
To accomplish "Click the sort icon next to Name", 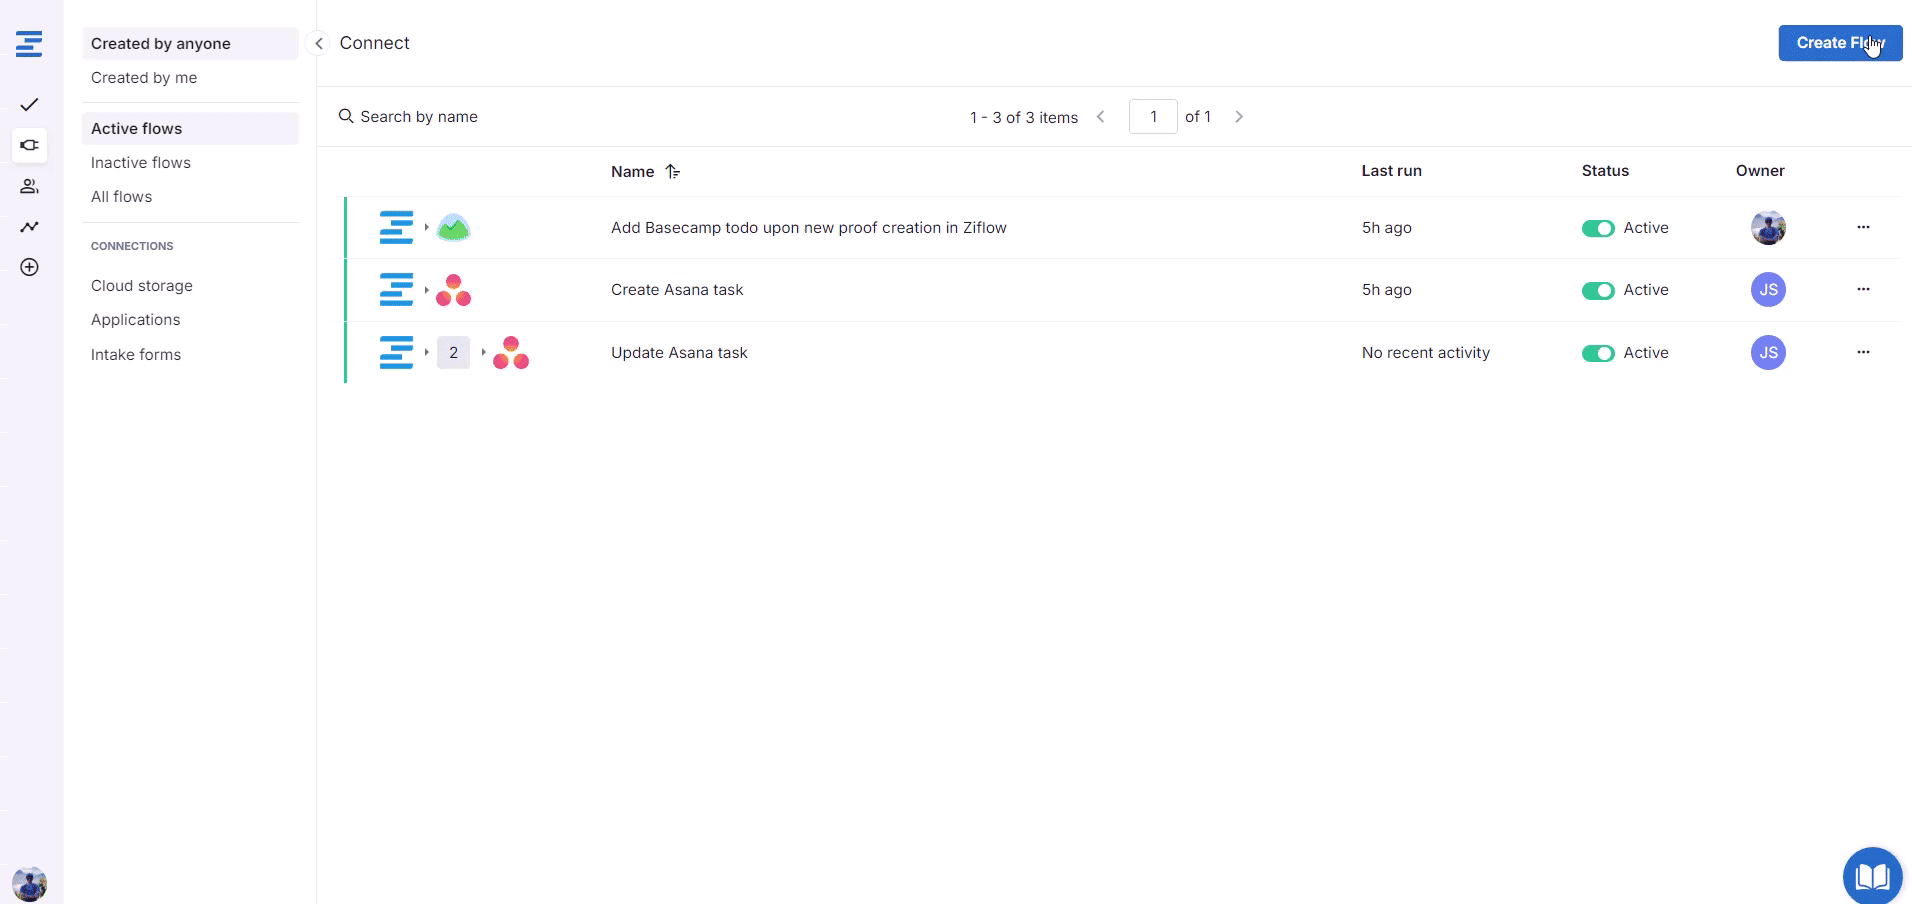I will click(673, 172).
